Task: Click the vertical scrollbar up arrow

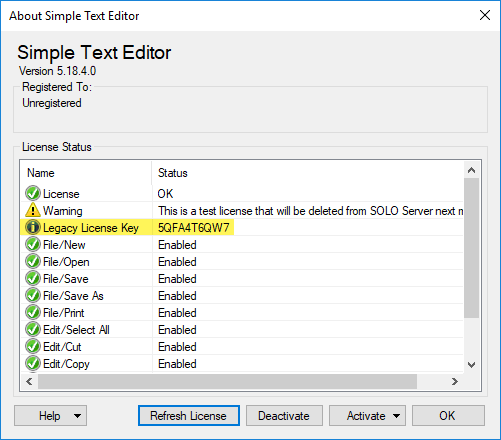Action: 471,170
